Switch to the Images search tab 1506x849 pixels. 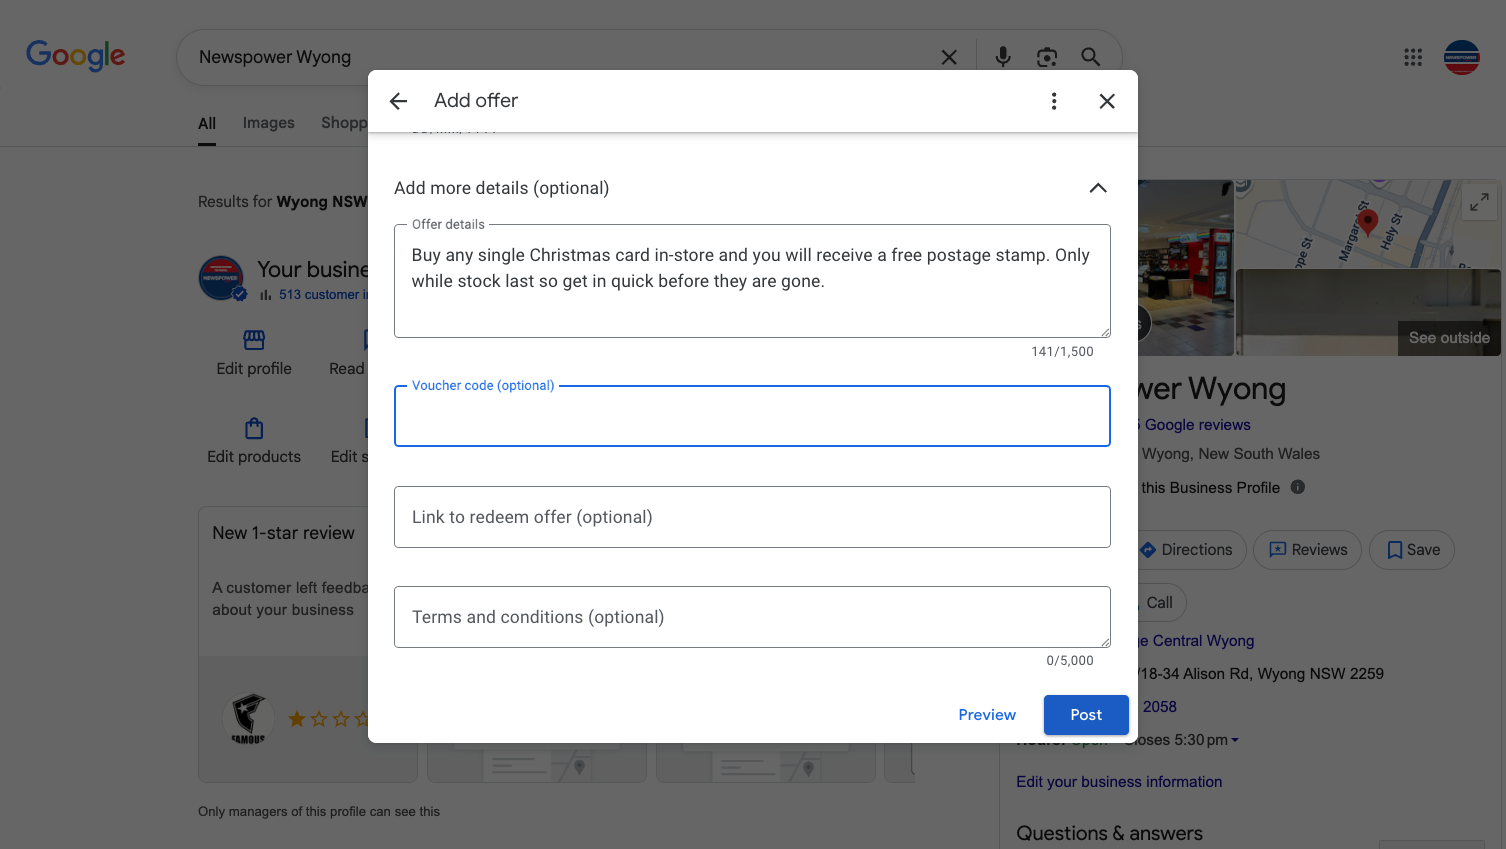[x=269, y=123]
